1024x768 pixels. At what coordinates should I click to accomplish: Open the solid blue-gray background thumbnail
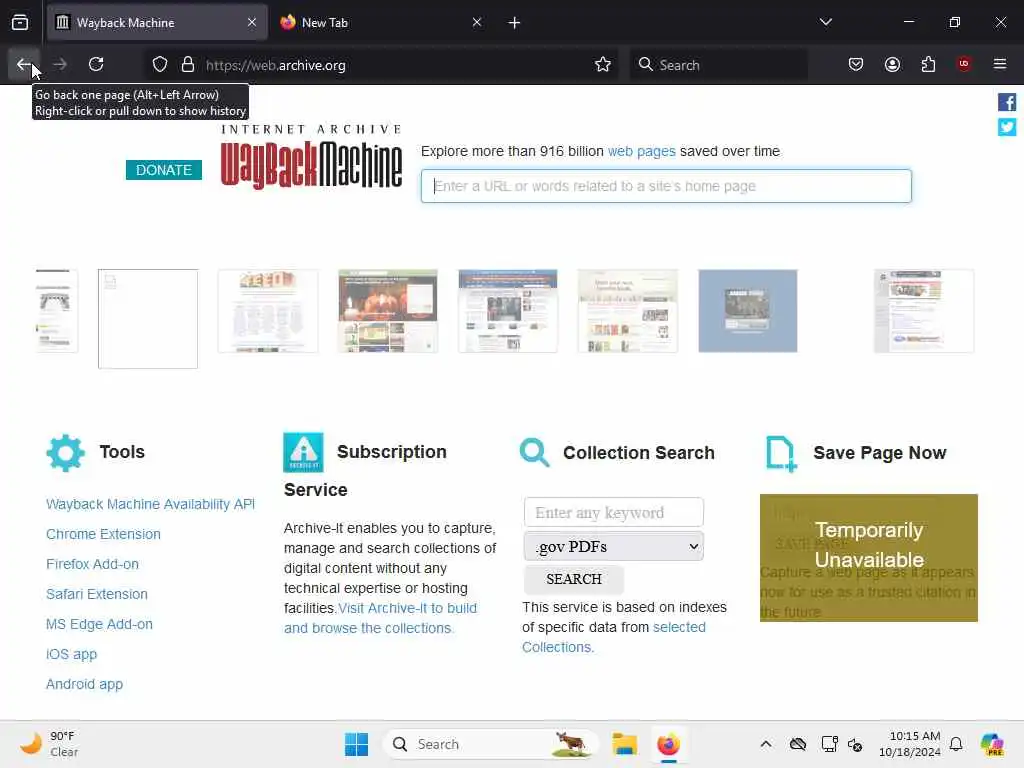pos(748,311)
